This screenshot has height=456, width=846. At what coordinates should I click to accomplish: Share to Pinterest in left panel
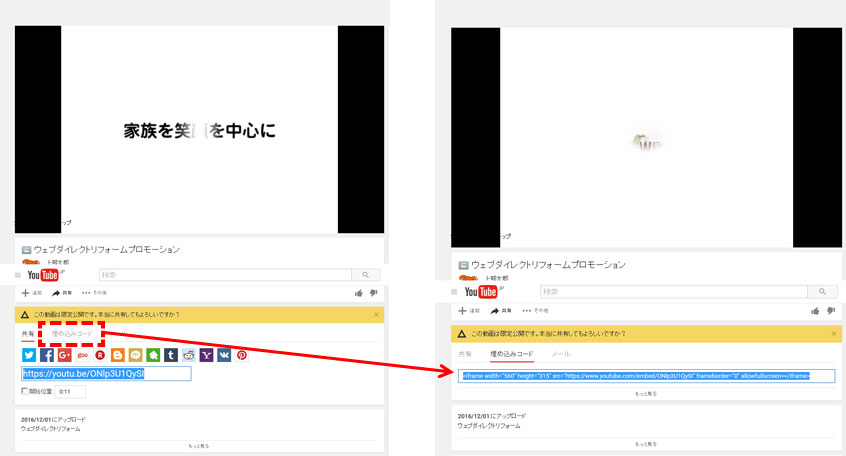tap(242, 355)
